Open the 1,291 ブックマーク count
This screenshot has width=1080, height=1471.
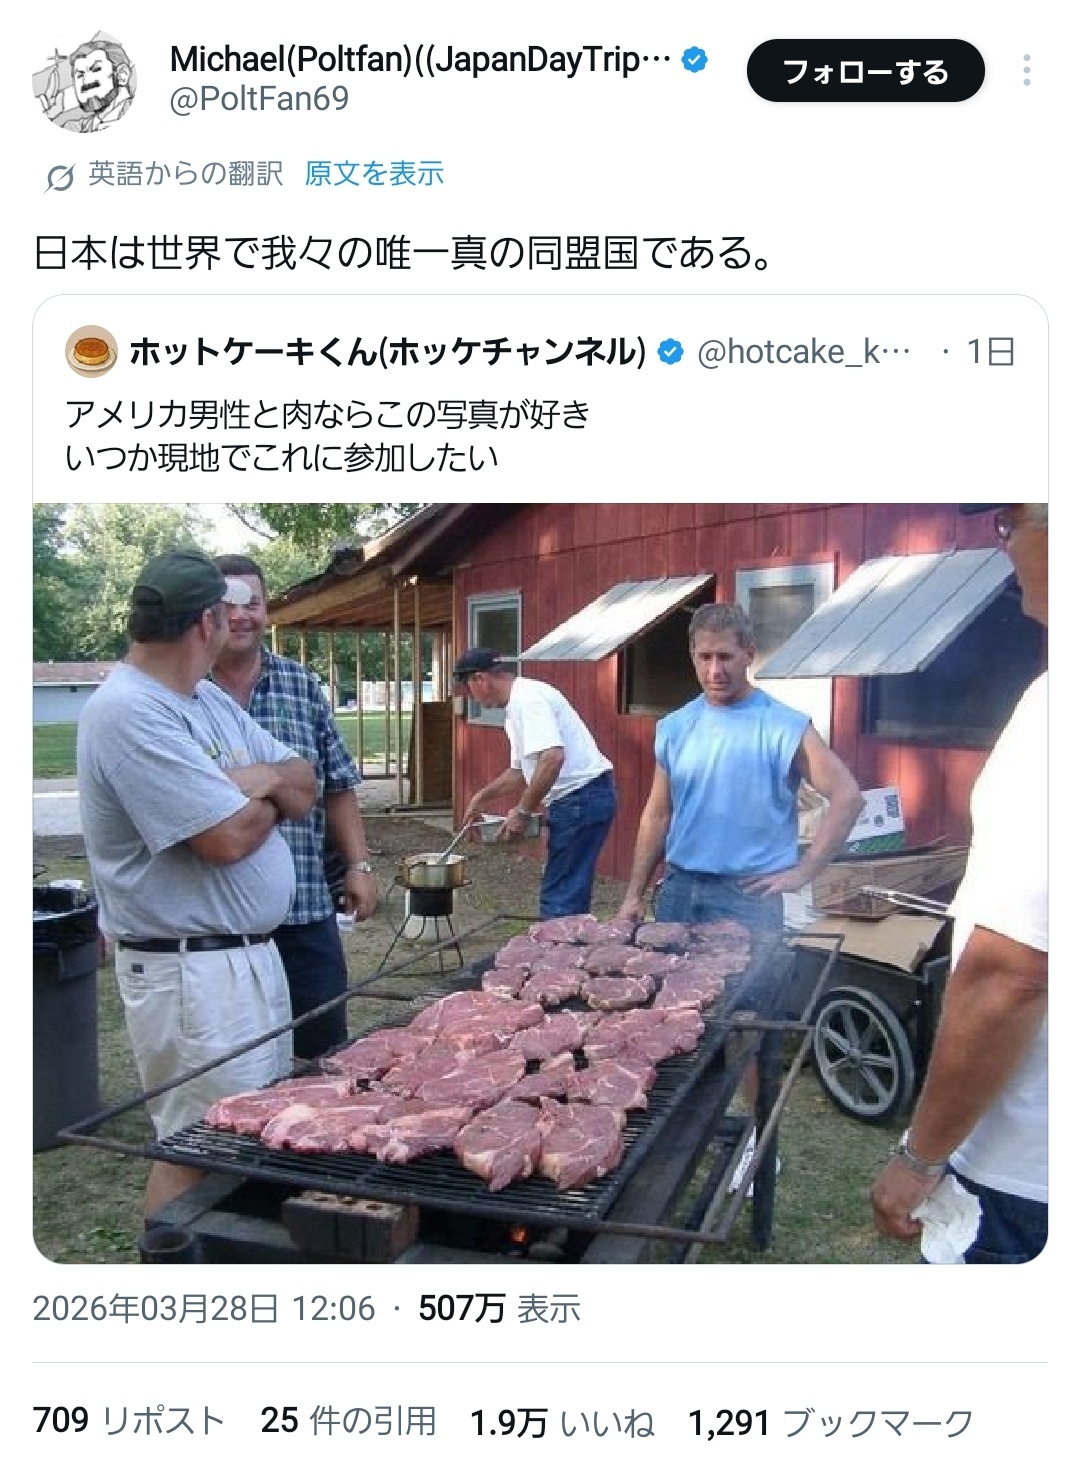(831, 1421)
